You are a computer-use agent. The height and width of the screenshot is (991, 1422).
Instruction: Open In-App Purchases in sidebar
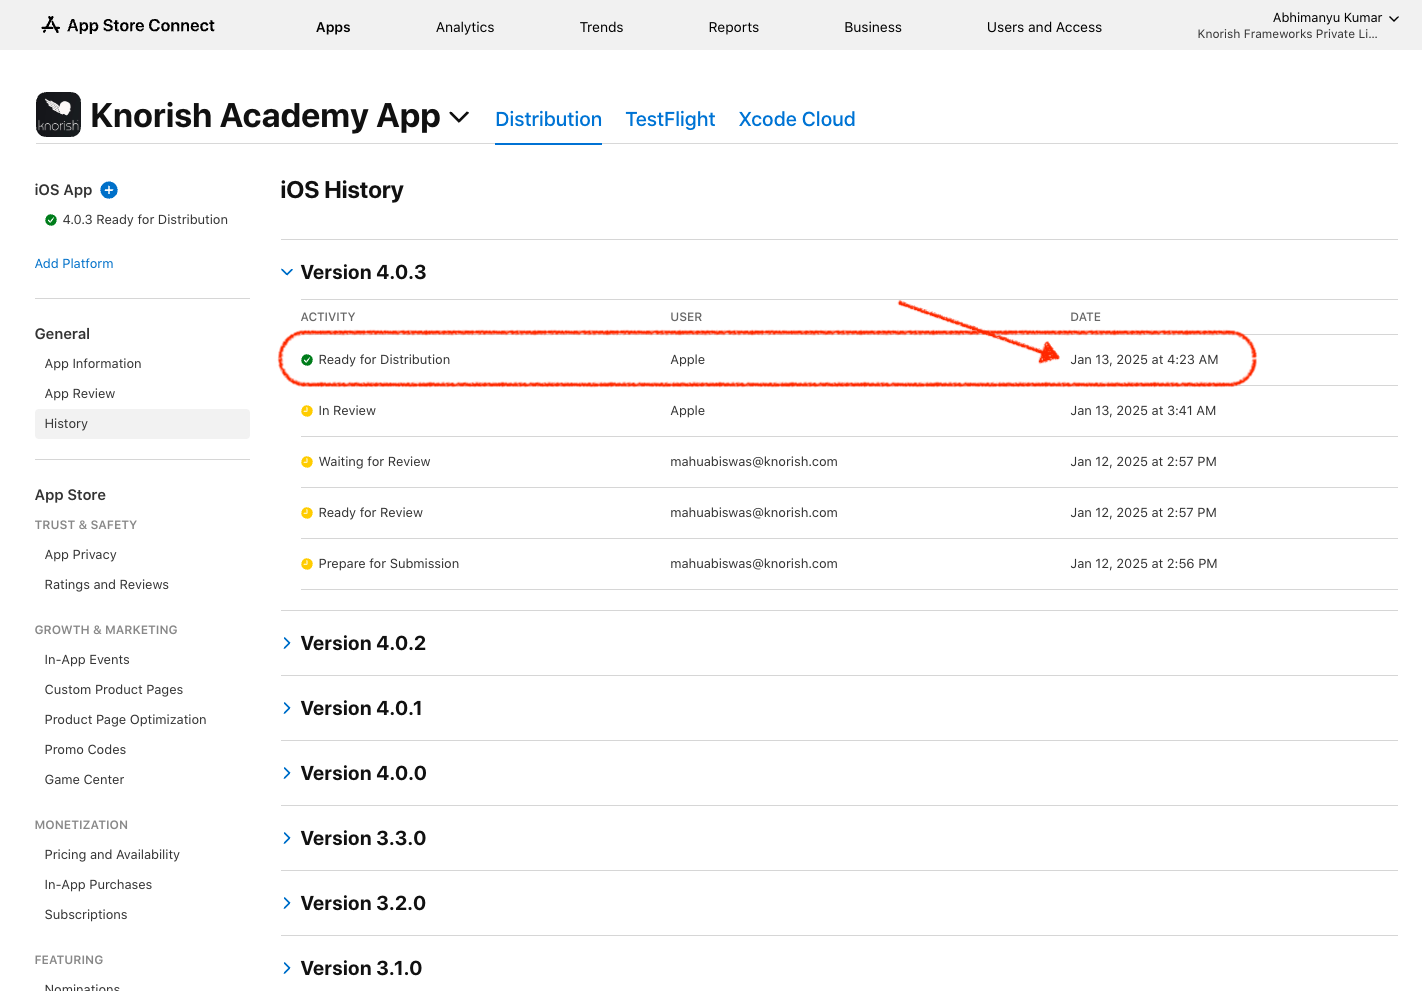[98, 885]
